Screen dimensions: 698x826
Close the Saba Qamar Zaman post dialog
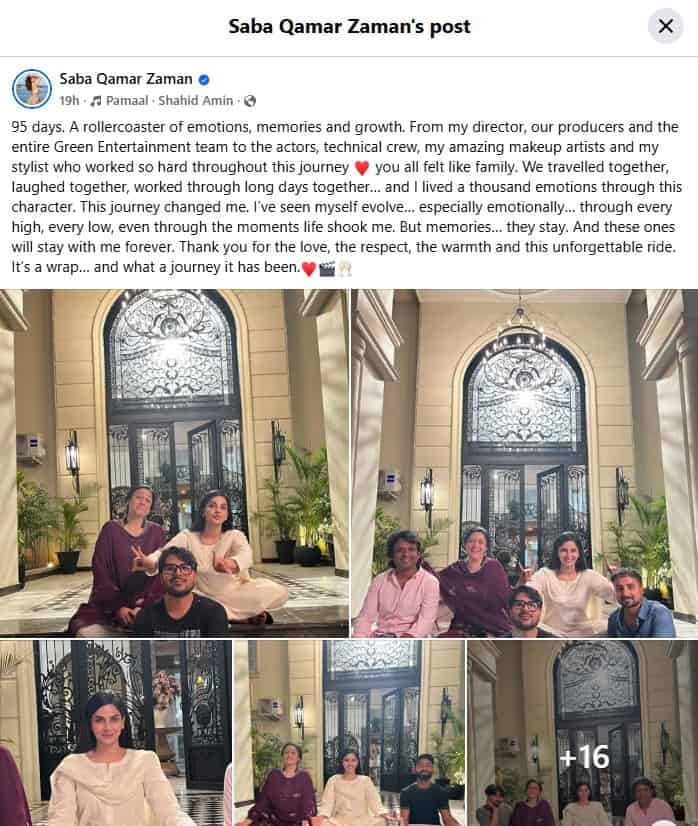coord(665,26)
